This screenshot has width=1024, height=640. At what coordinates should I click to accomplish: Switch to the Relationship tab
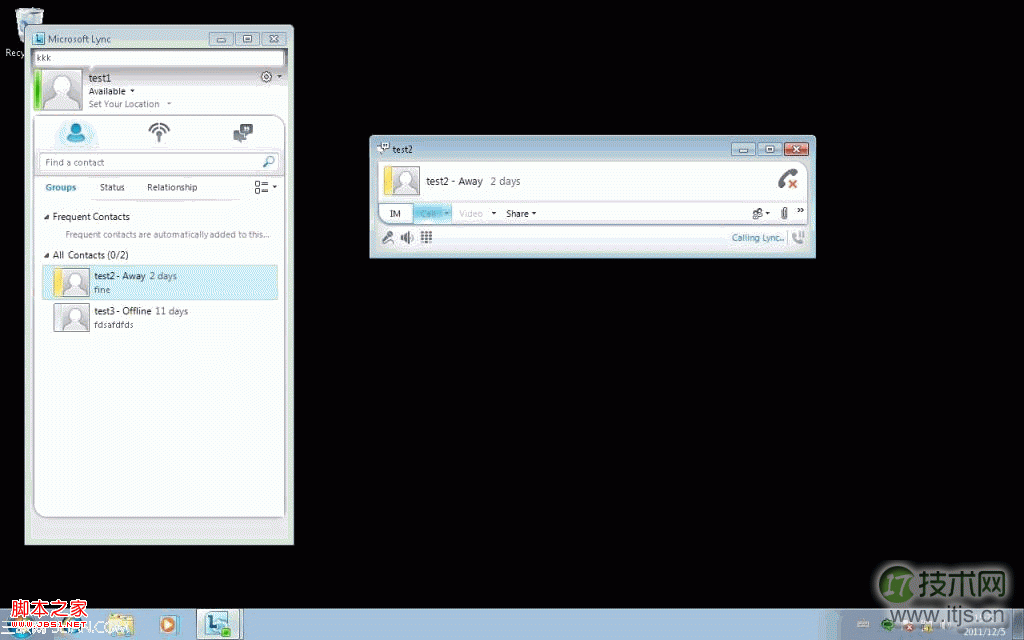pyautogui.click(x=171, y=187)
